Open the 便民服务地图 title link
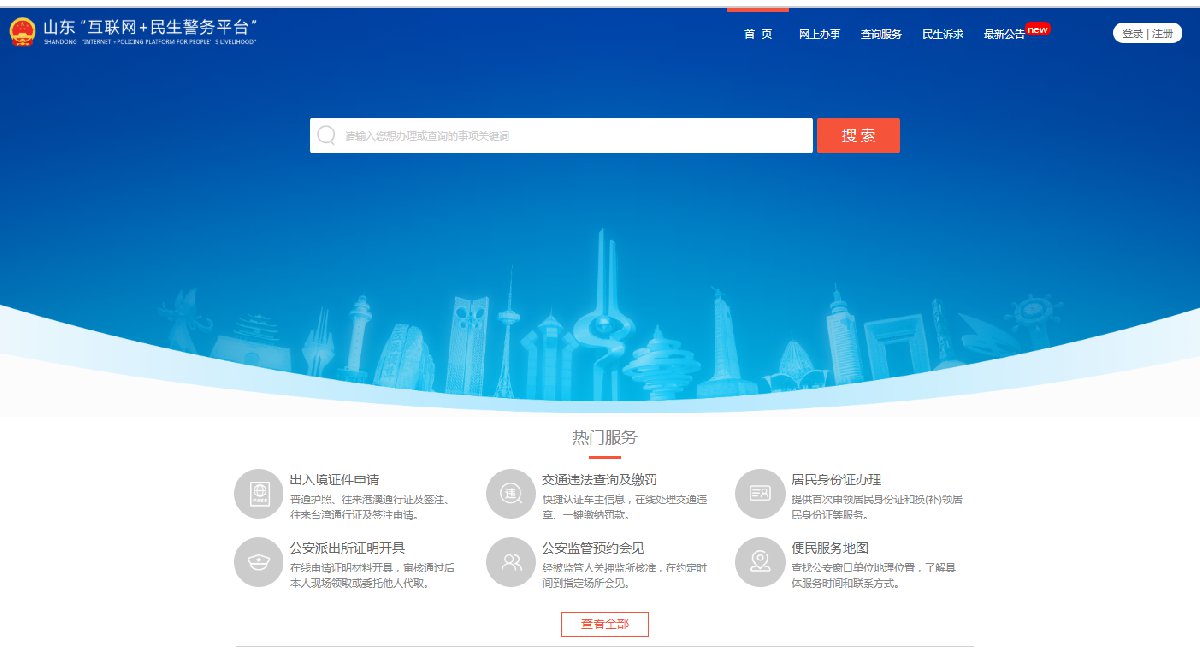The height and width of the screenshot is (649, 1200). [830, 548]
